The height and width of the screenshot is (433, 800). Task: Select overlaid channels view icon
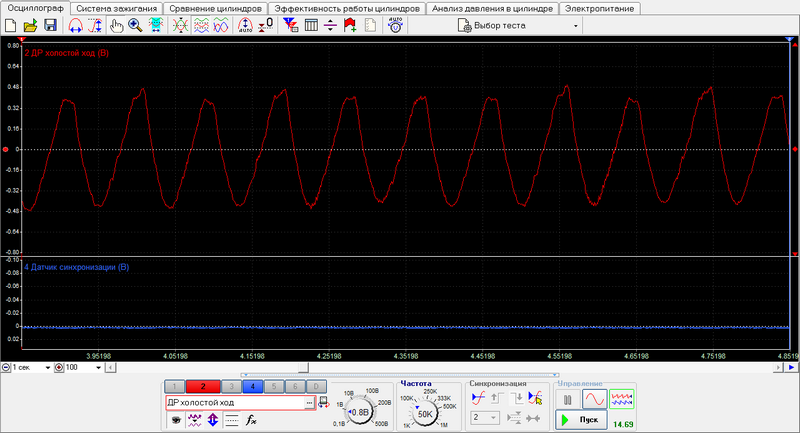220,25
